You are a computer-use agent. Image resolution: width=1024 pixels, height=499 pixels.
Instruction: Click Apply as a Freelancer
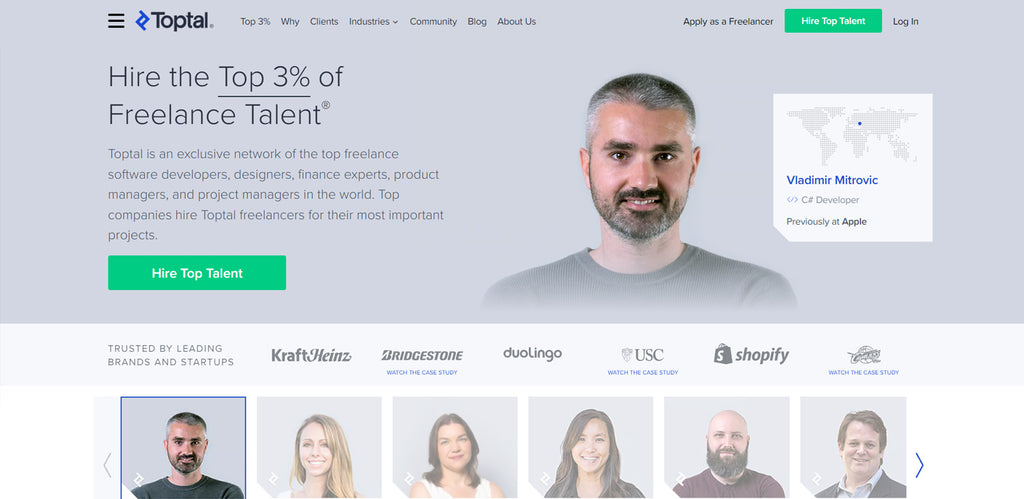pos(728,22)
